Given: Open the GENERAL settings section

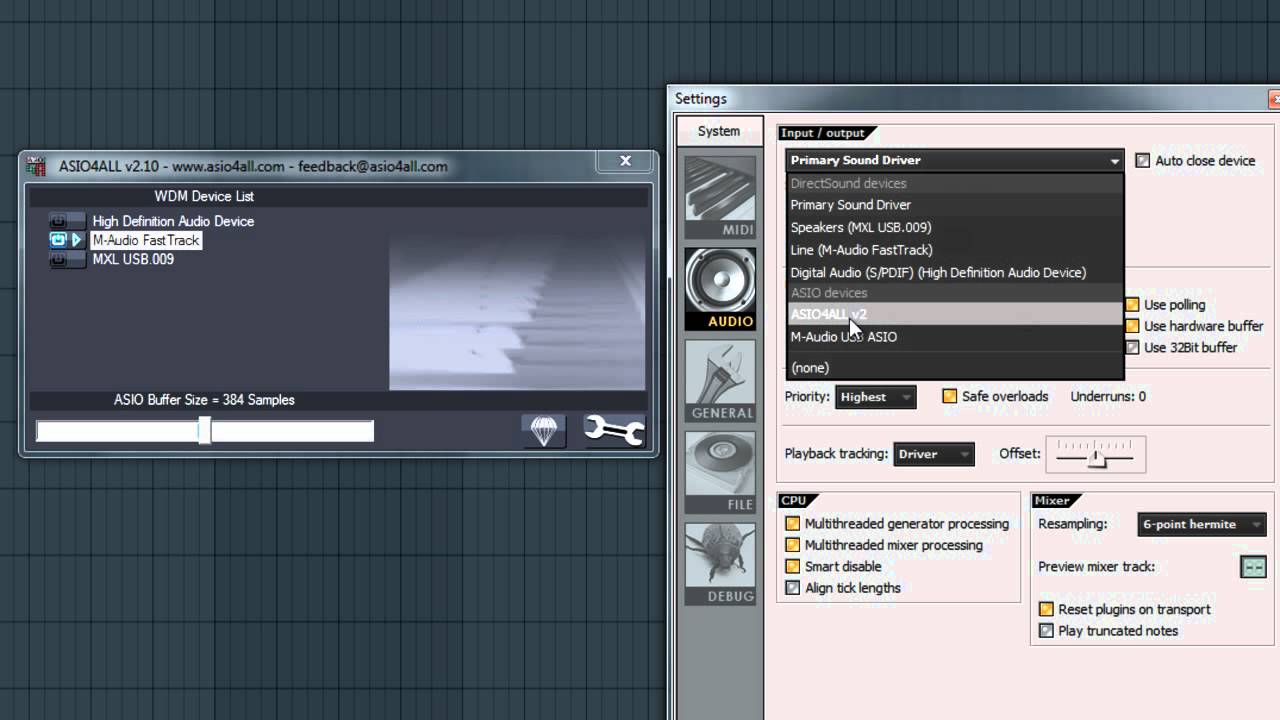Looking at the screenshot, I should coord(720,381).
